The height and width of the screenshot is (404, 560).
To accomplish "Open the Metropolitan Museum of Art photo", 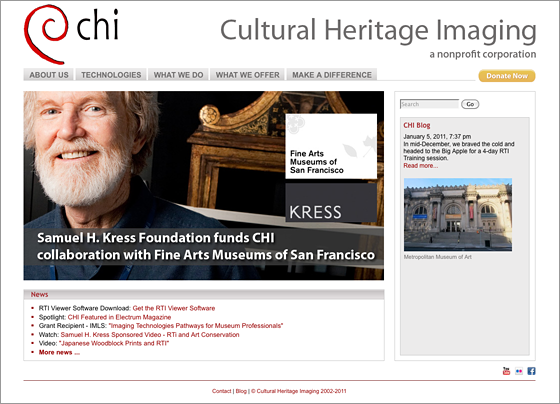I will pos(458,215).
